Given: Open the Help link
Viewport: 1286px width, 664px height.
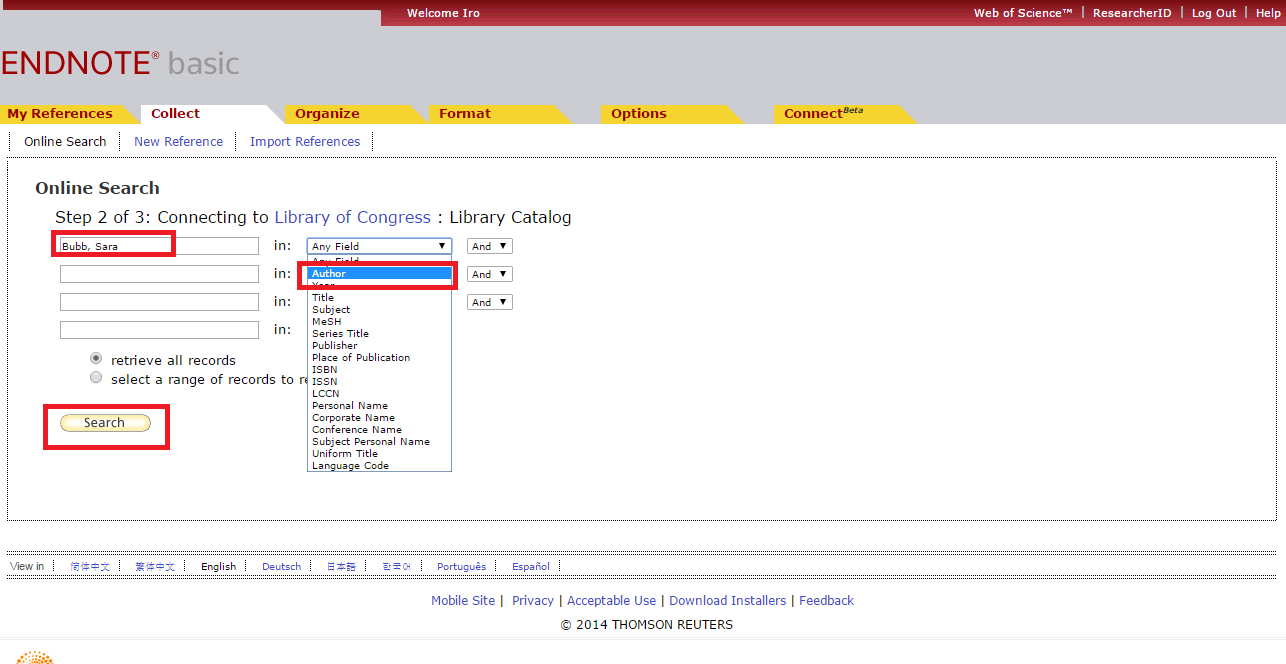Looking at the screenshot, I should (1268, 13).
